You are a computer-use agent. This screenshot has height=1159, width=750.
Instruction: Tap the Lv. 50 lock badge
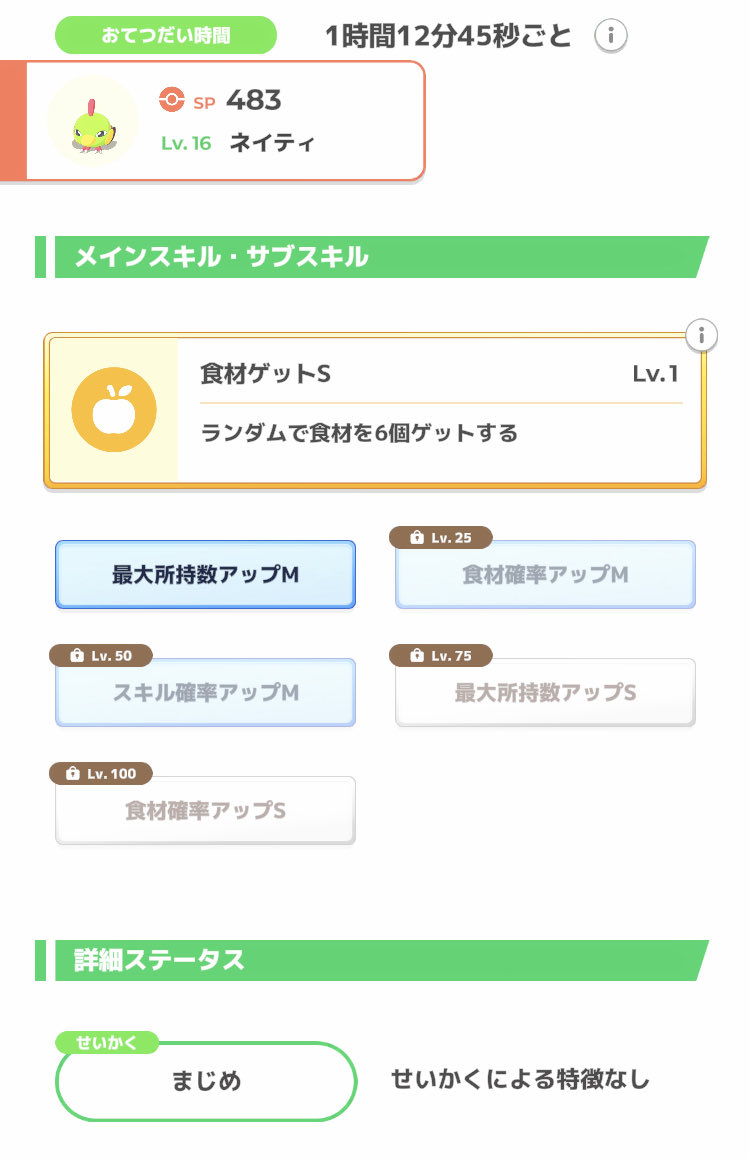(x=100, y=656)
